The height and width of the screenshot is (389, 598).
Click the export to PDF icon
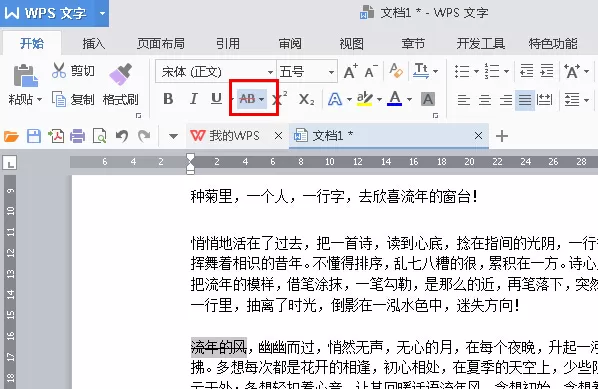click(x=56, y=136)
